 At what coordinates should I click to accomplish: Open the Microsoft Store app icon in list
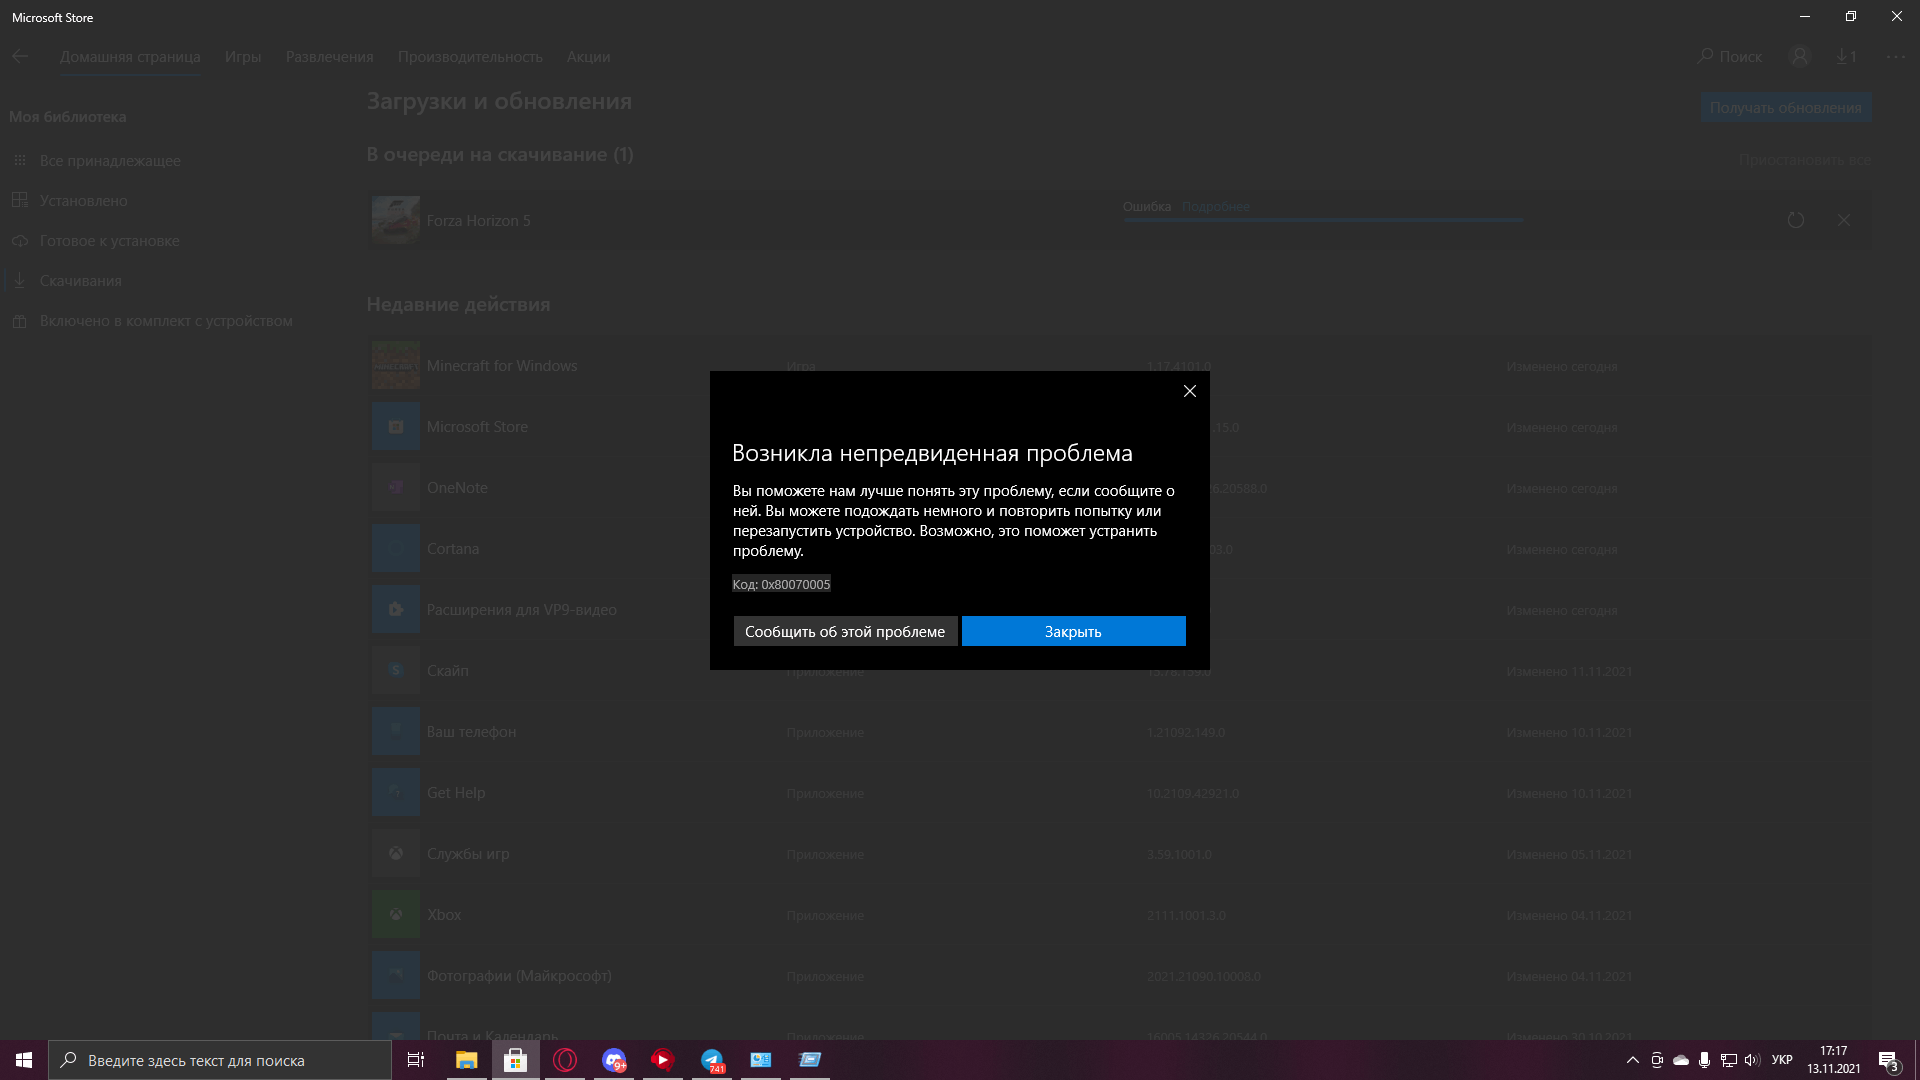(396, 427)
